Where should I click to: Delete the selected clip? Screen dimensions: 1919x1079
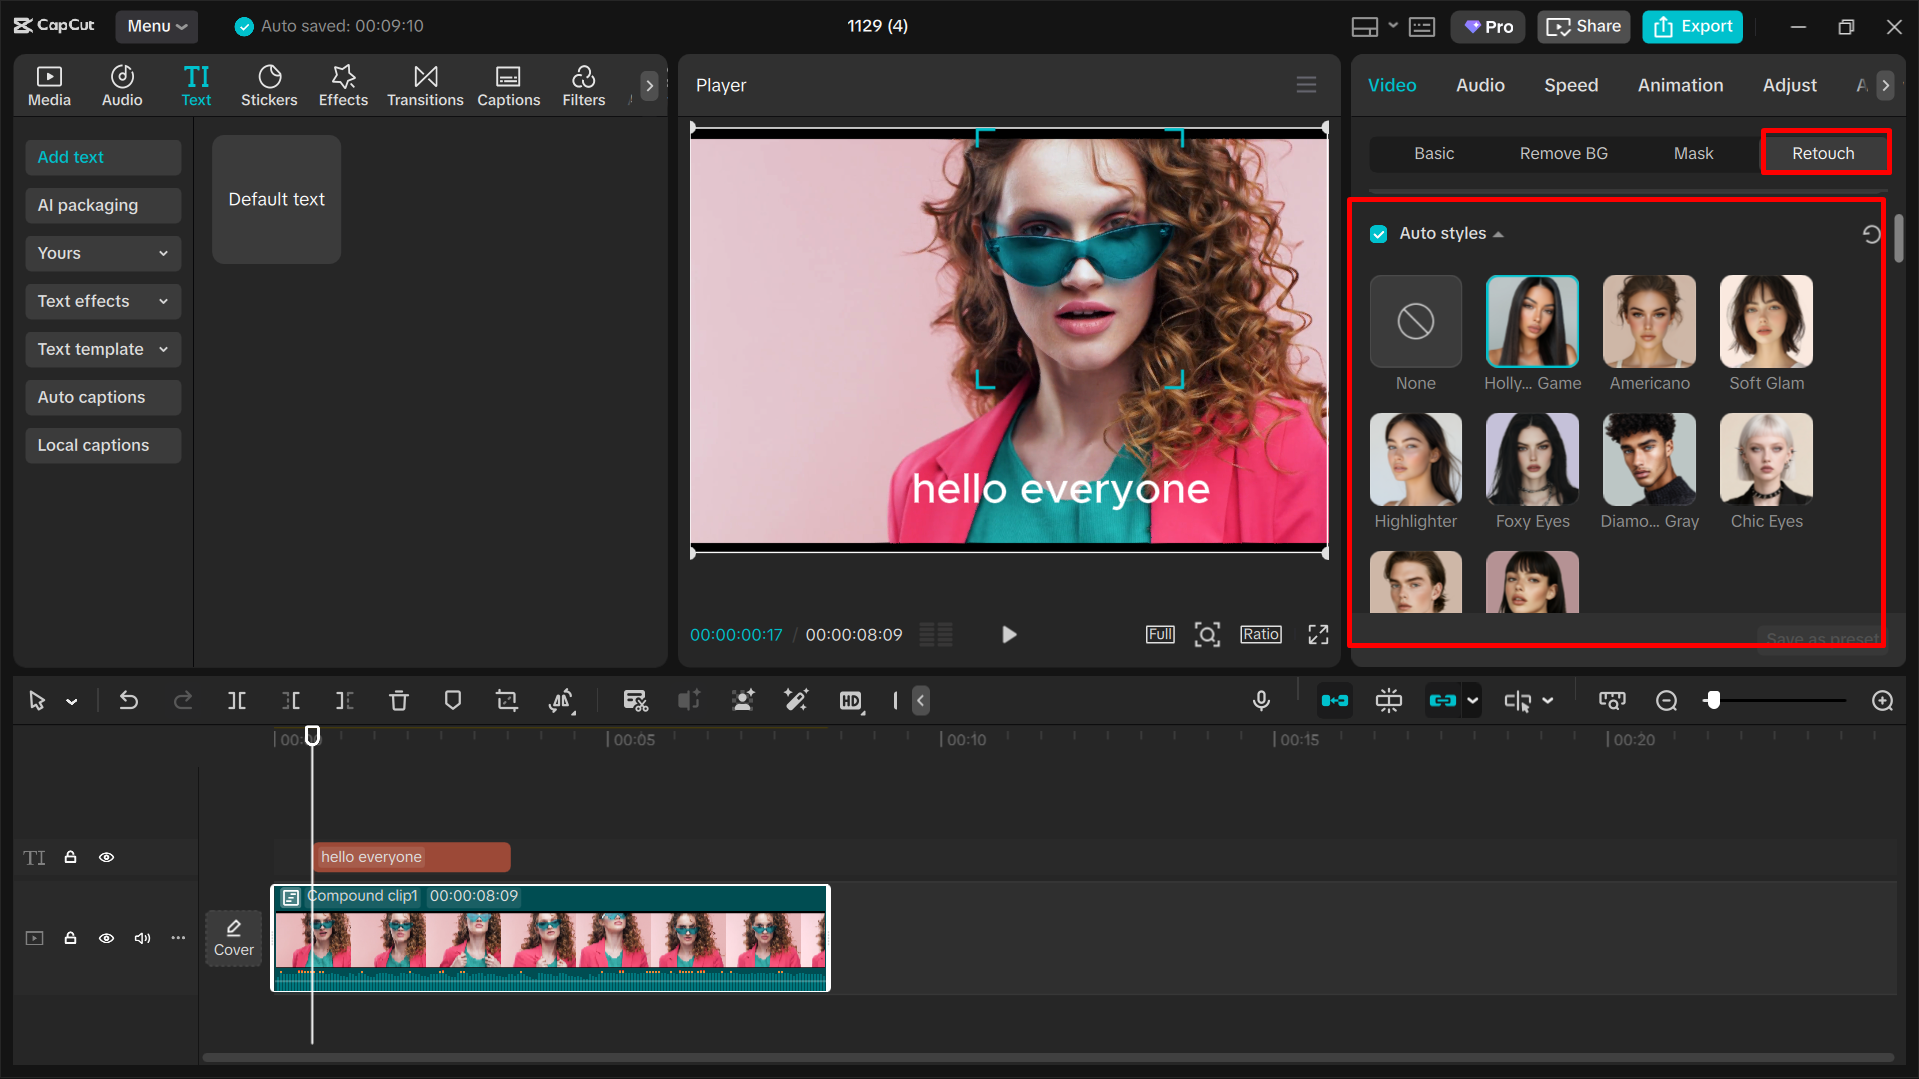pyautogui.click(x=398, y=700)
